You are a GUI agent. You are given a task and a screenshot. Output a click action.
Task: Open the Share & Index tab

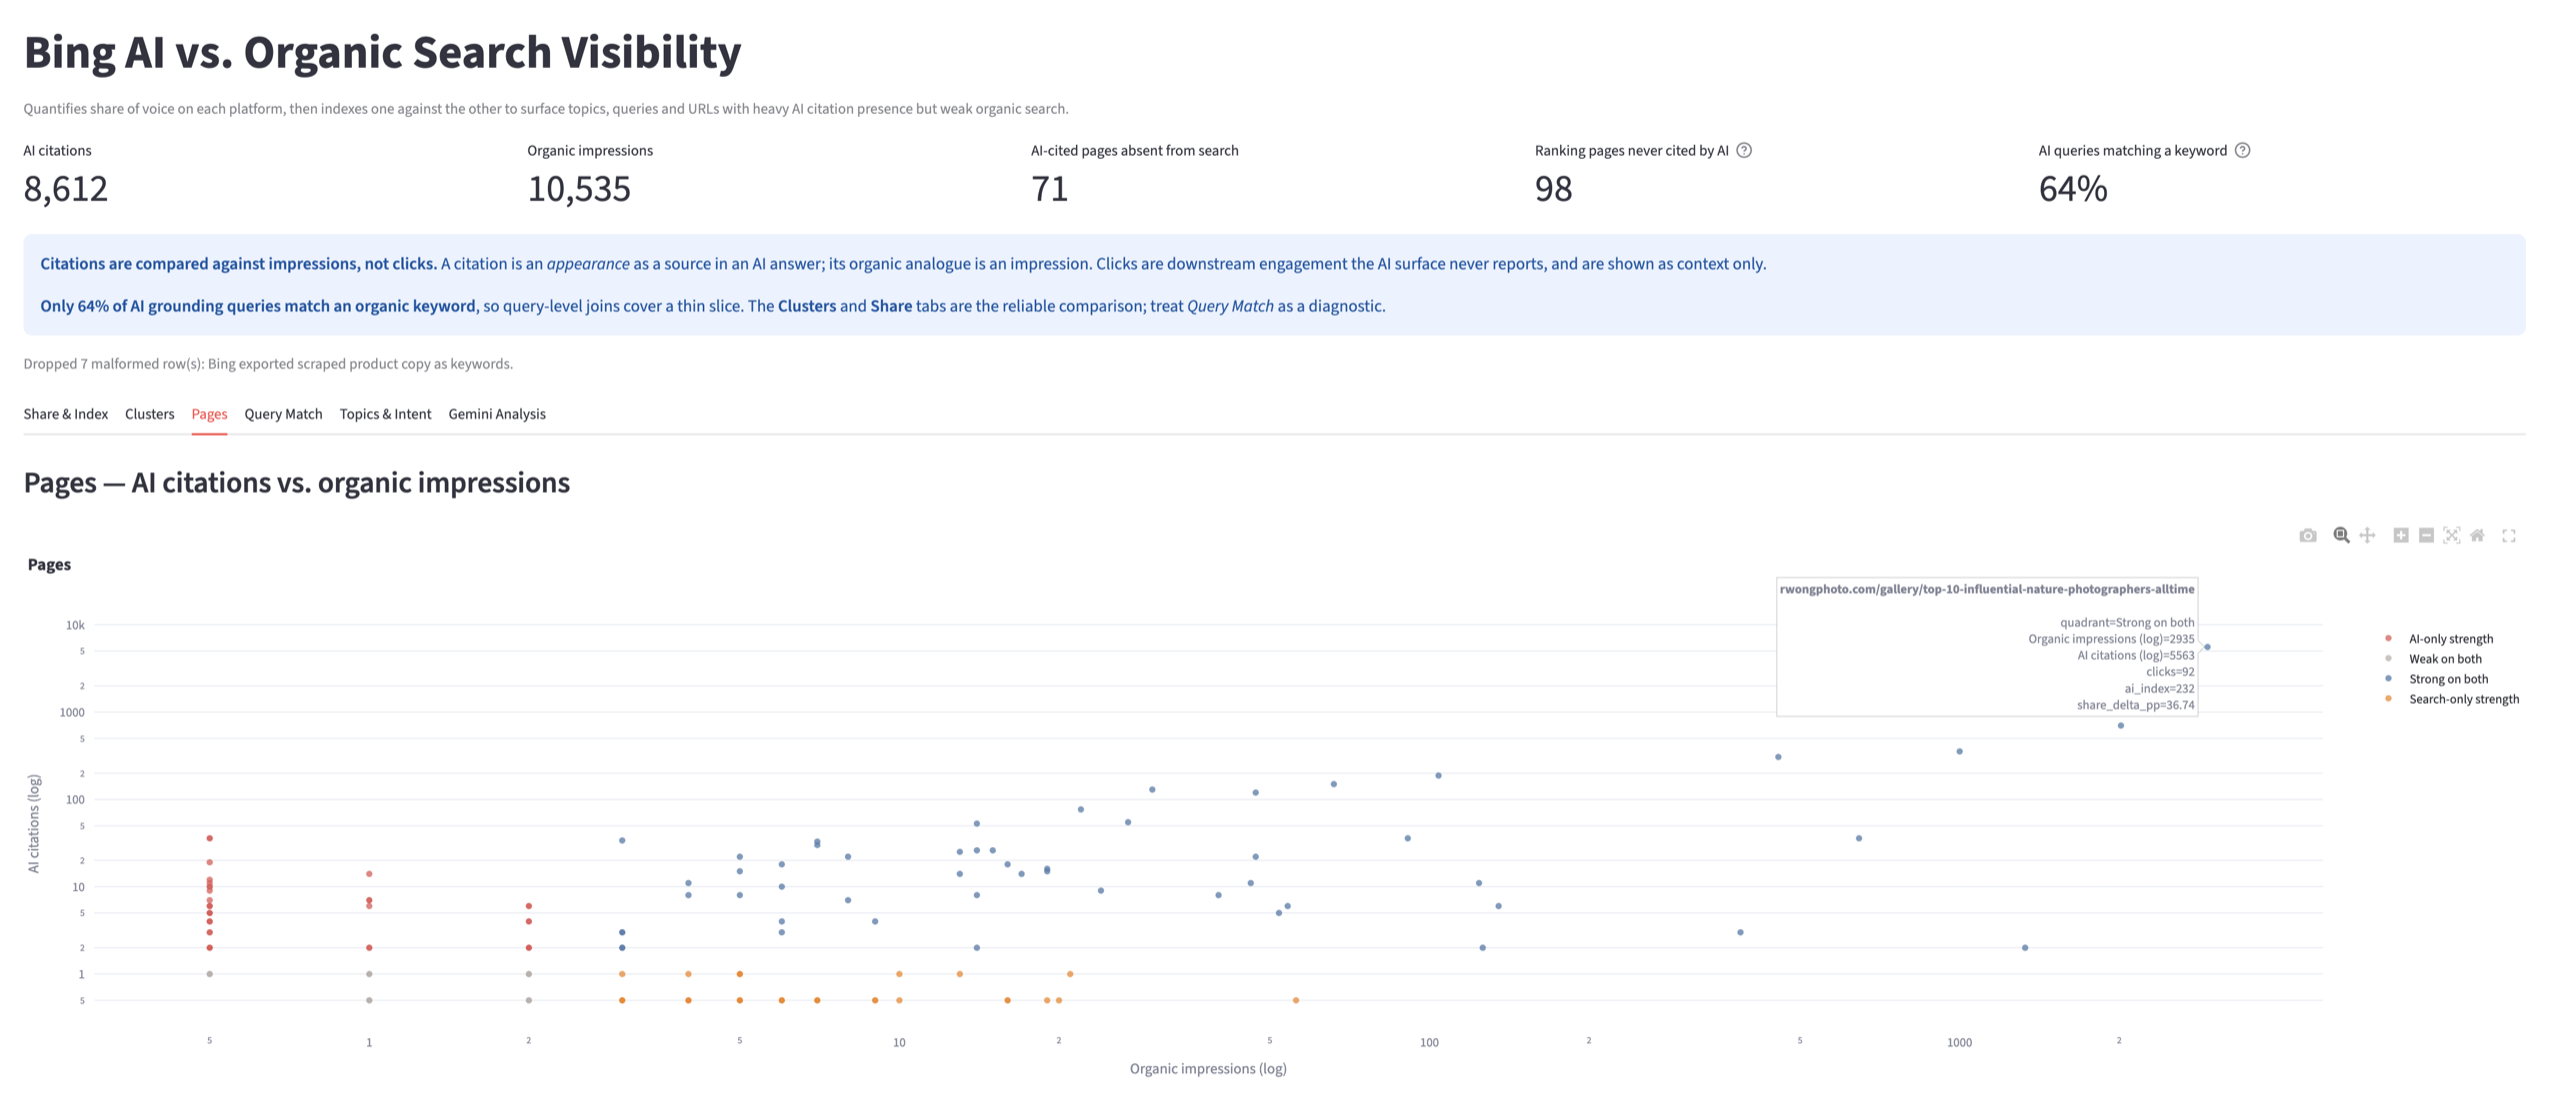(66, 414)
